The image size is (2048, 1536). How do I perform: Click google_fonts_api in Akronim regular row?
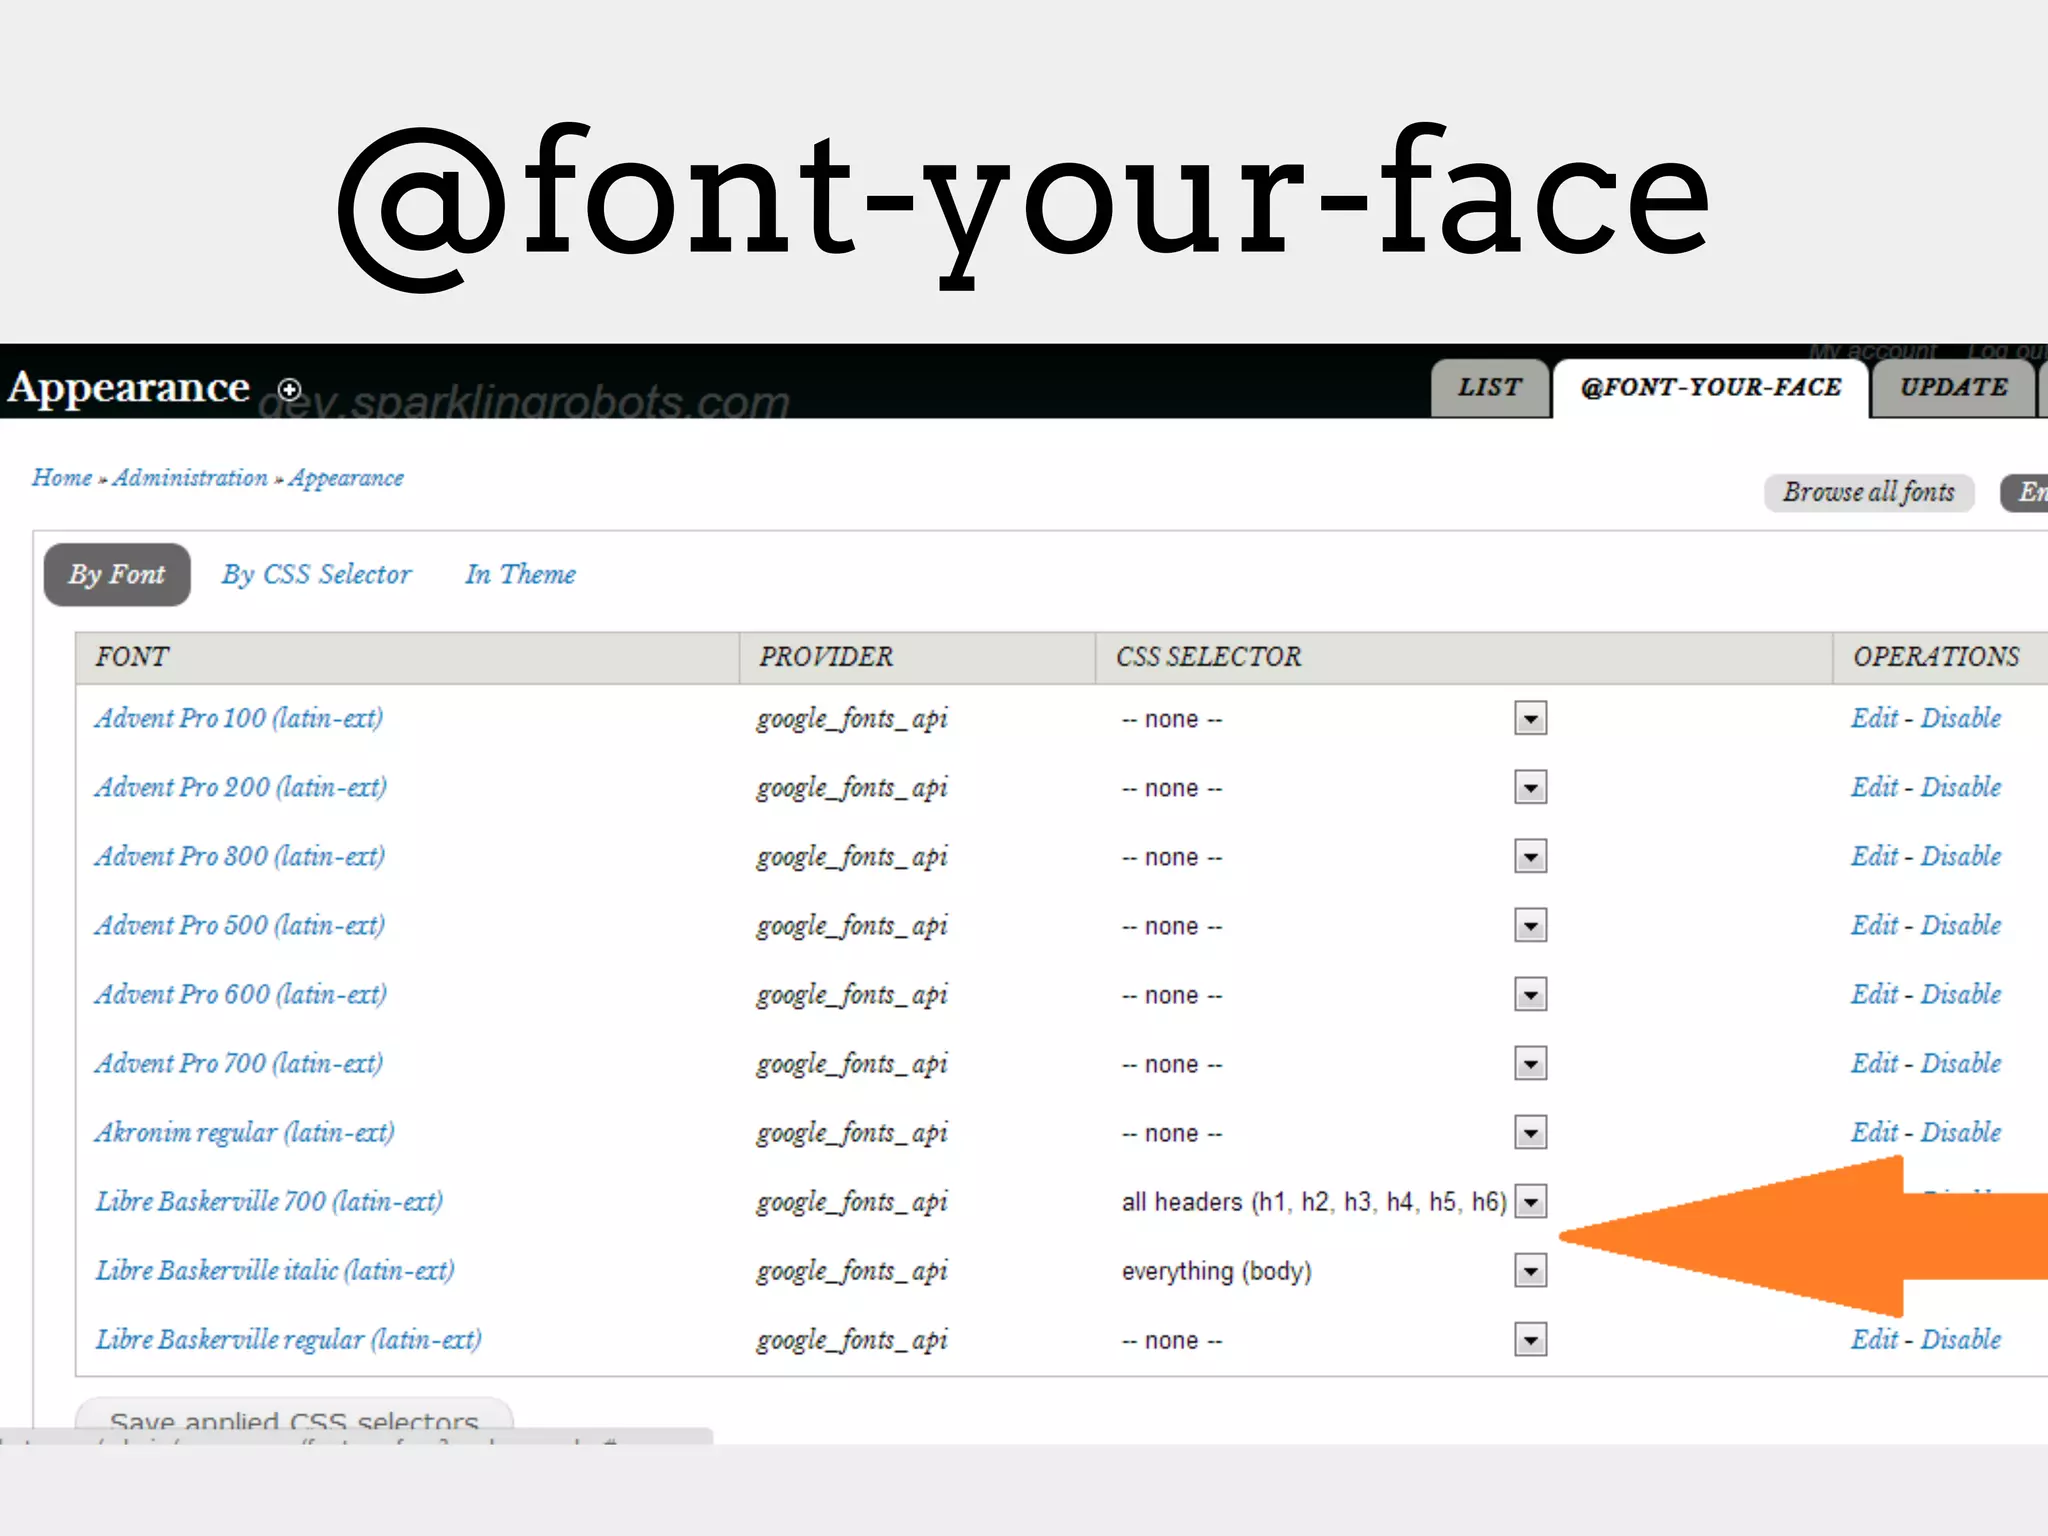pyautogui.click(x=852, y=1134)
